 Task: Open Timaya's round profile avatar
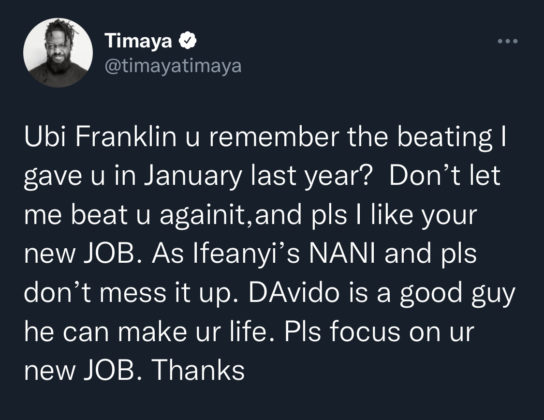pos(58,52)
